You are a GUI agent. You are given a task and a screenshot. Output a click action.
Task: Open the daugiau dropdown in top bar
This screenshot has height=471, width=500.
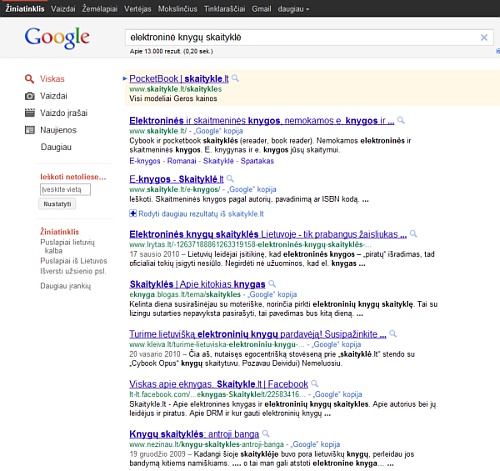(293, 9)
